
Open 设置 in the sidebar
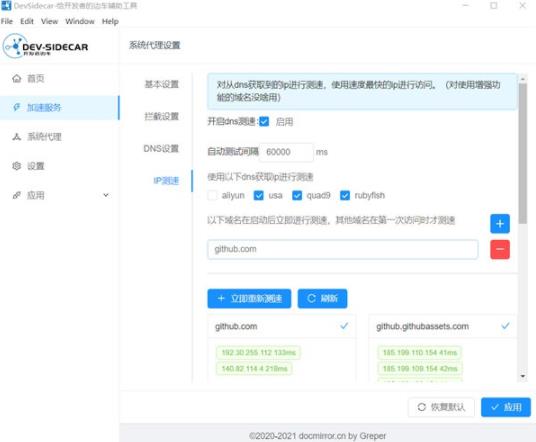pos(60,166)
